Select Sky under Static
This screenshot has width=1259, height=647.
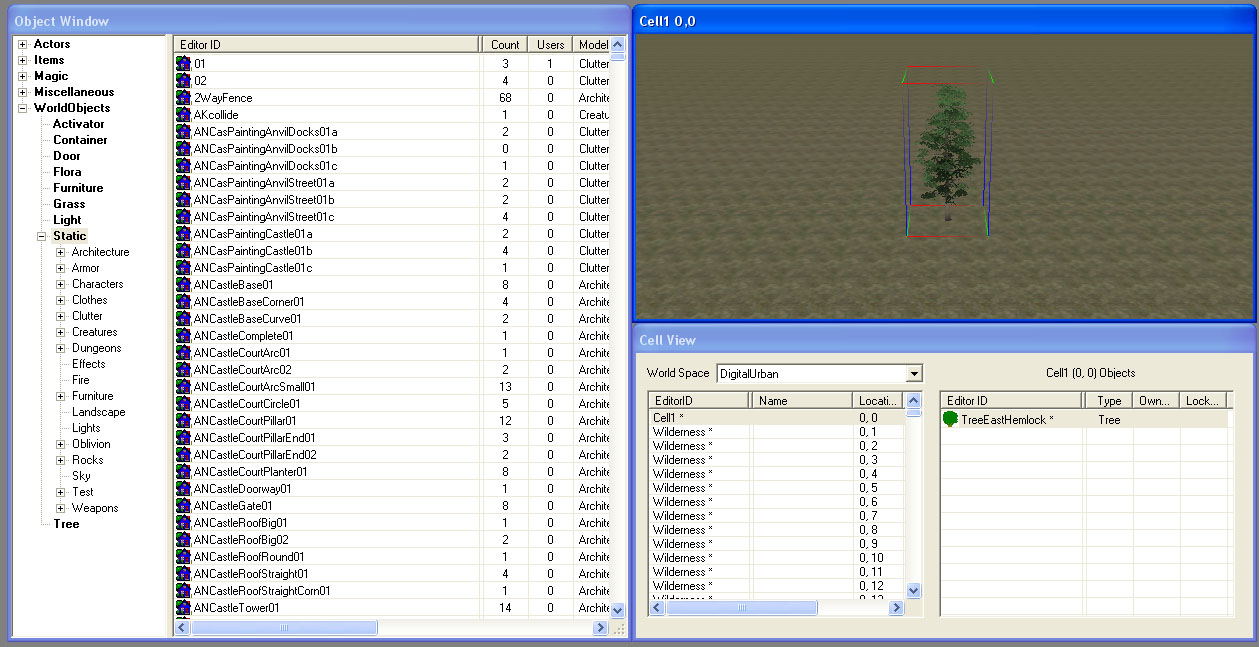tap(81, 476)
